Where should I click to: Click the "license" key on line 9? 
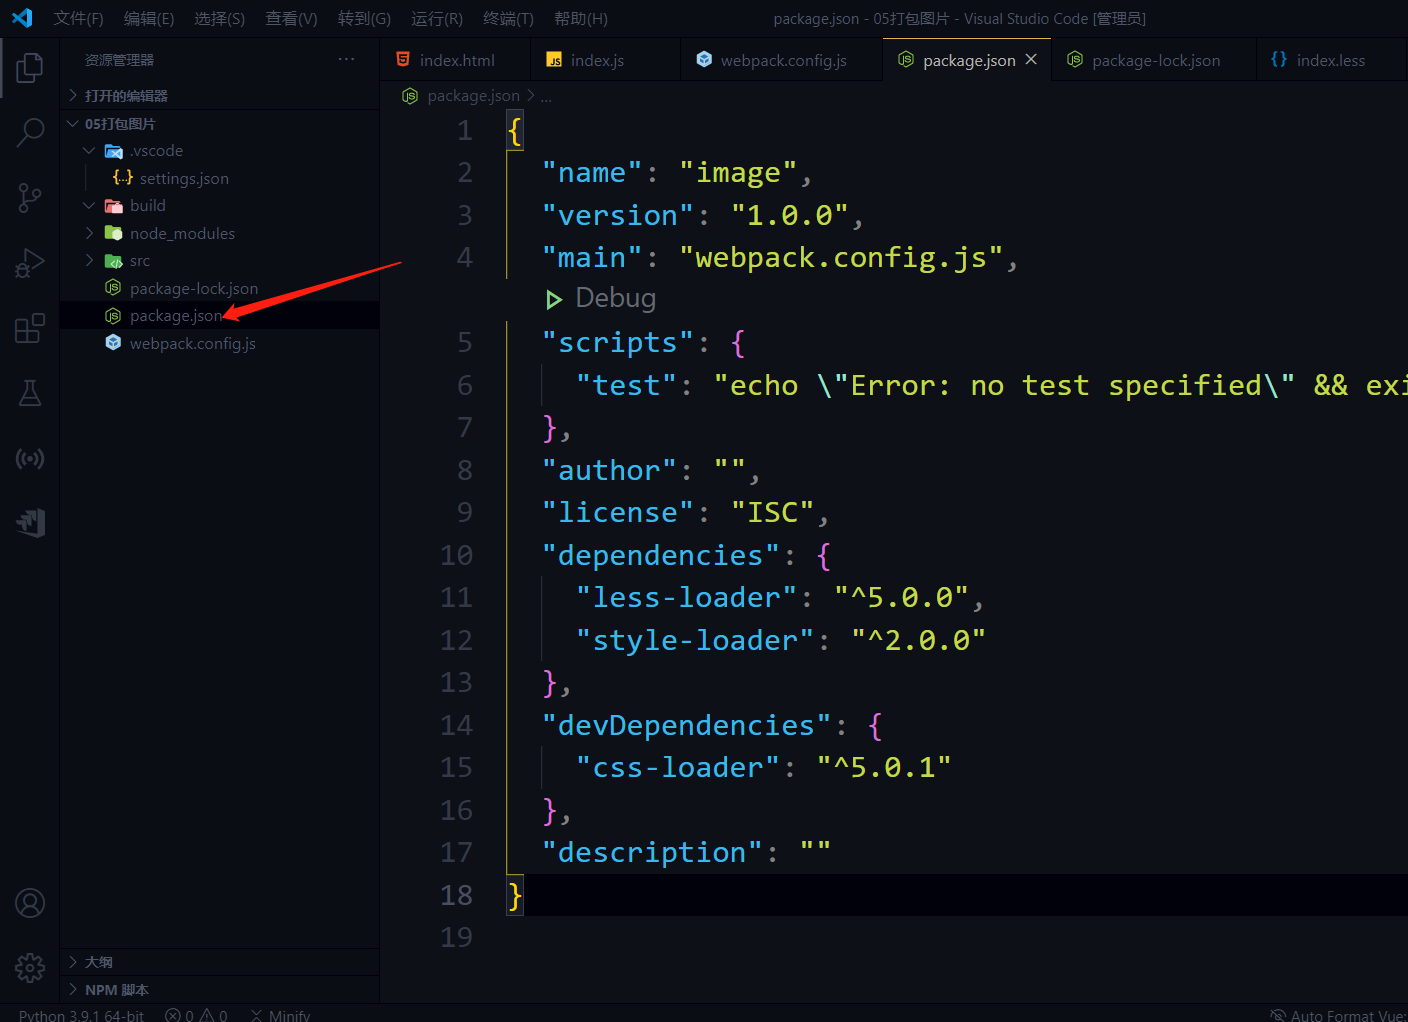click(617, 512)
